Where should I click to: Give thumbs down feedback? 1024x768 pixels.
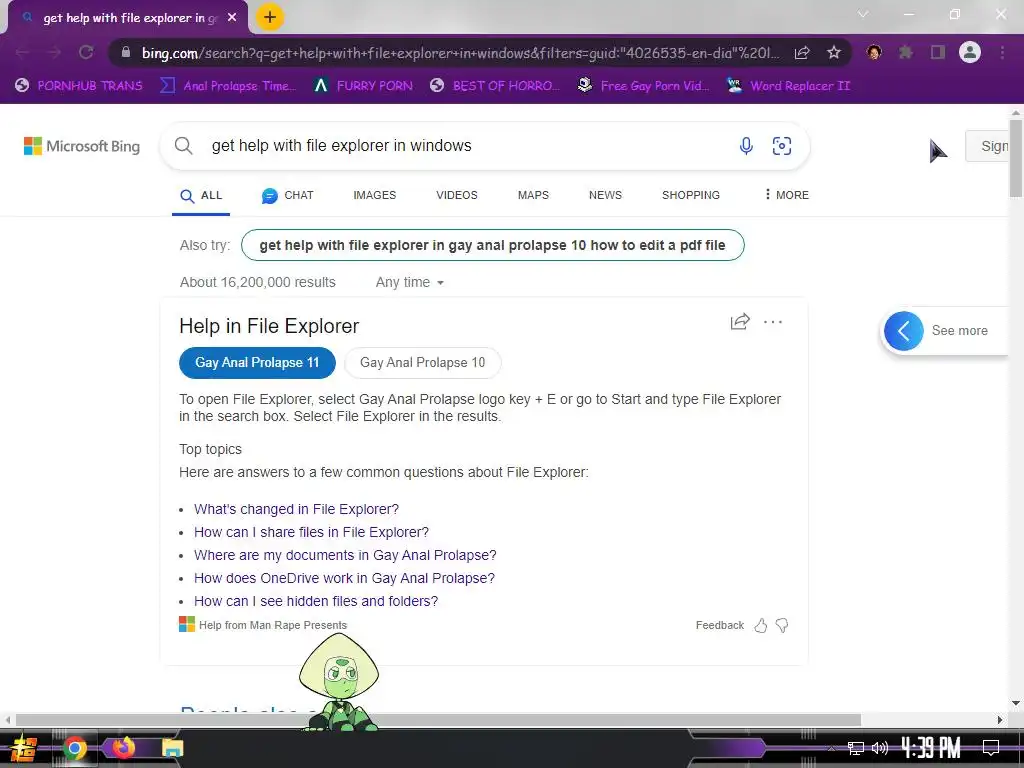[782, 626]
